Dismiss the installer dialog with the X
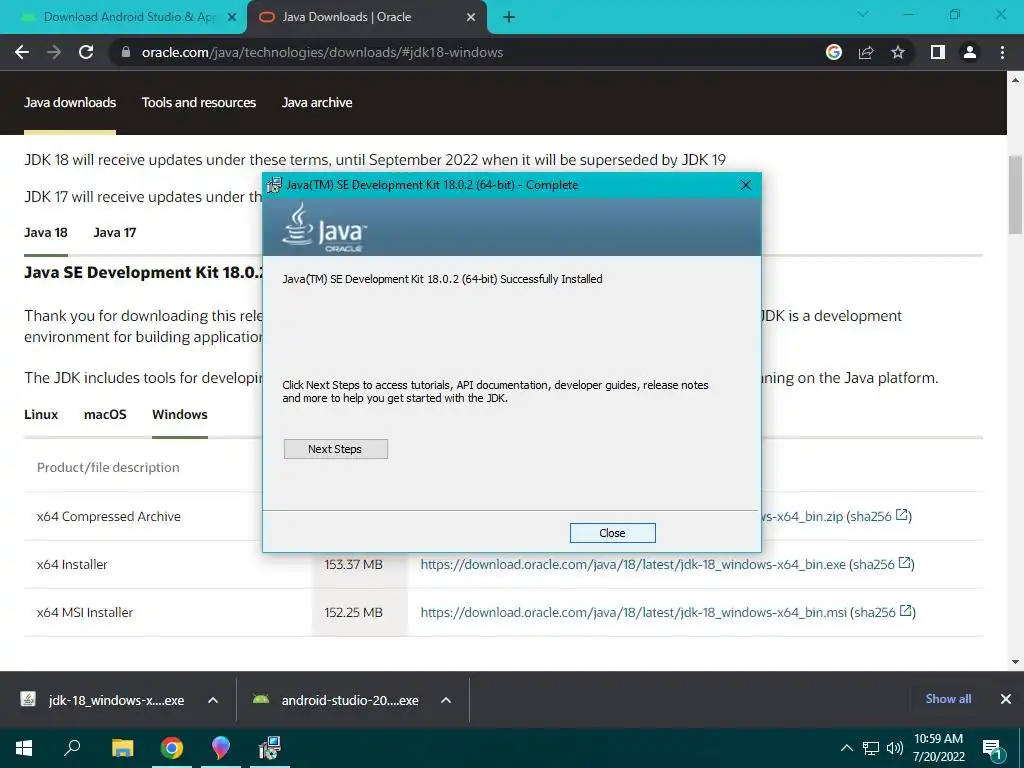The height and width of the screenshot is (768, 1024). tap(746, 185)
